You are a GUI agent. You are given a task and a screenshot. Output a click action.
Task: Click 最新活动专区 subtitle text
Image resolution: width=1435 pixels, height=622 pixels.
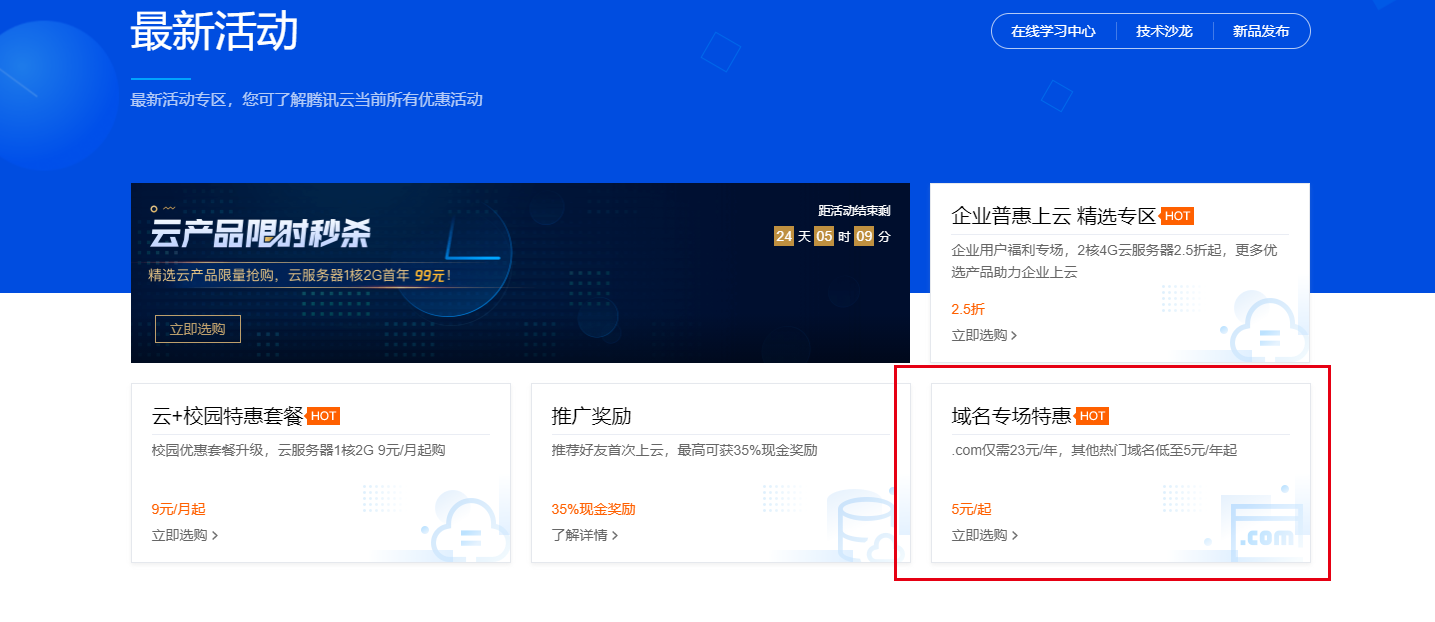point(306,99)
